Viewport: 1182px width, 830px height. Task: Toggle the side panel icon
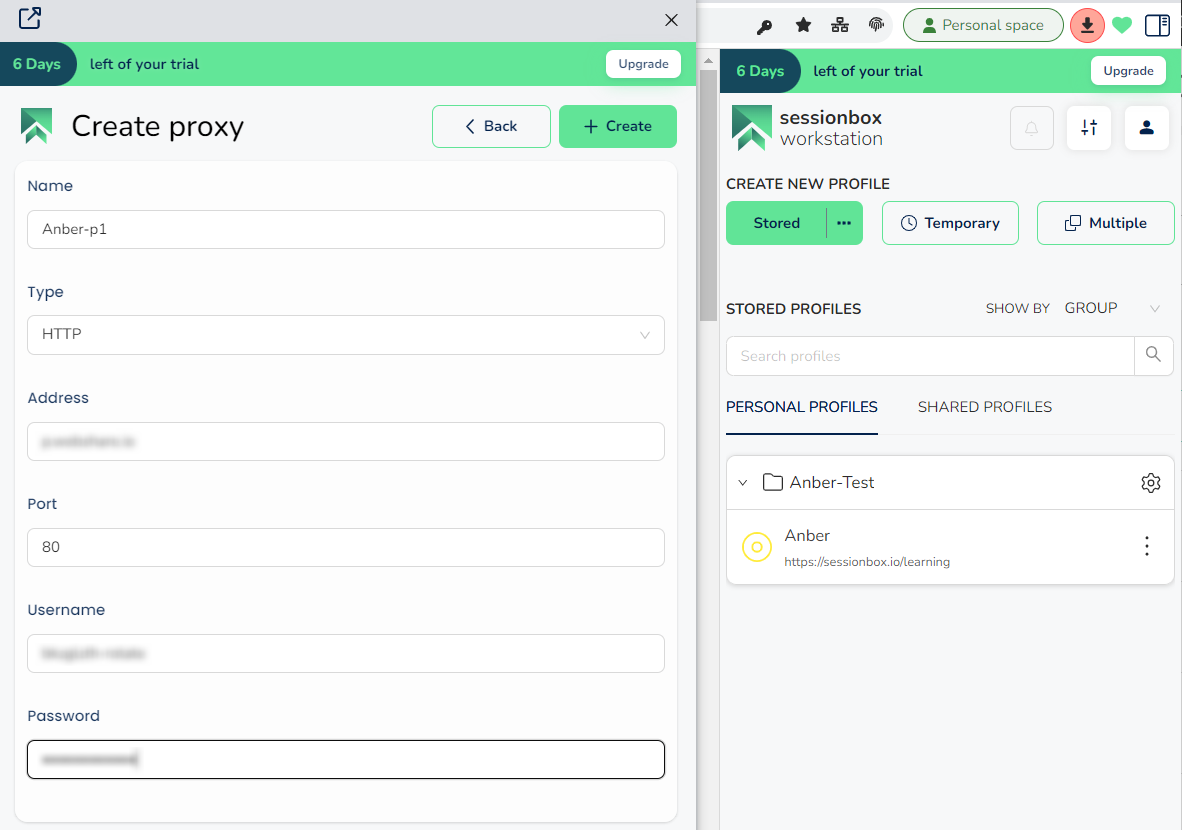click(x=1157, y=26)
